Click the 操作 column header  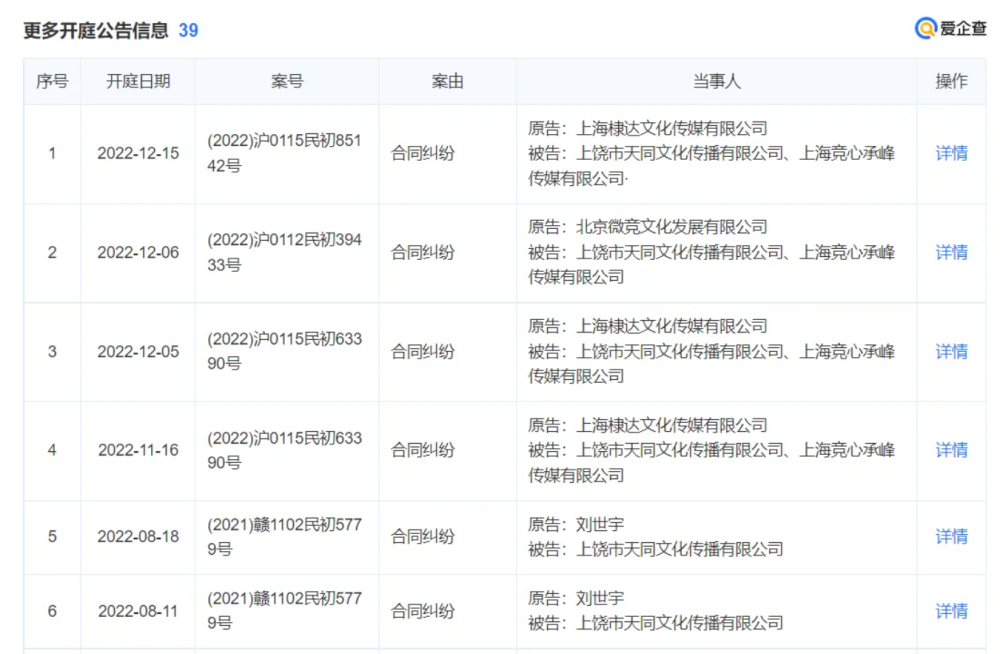pyautogui.click(x=951, y=81)
